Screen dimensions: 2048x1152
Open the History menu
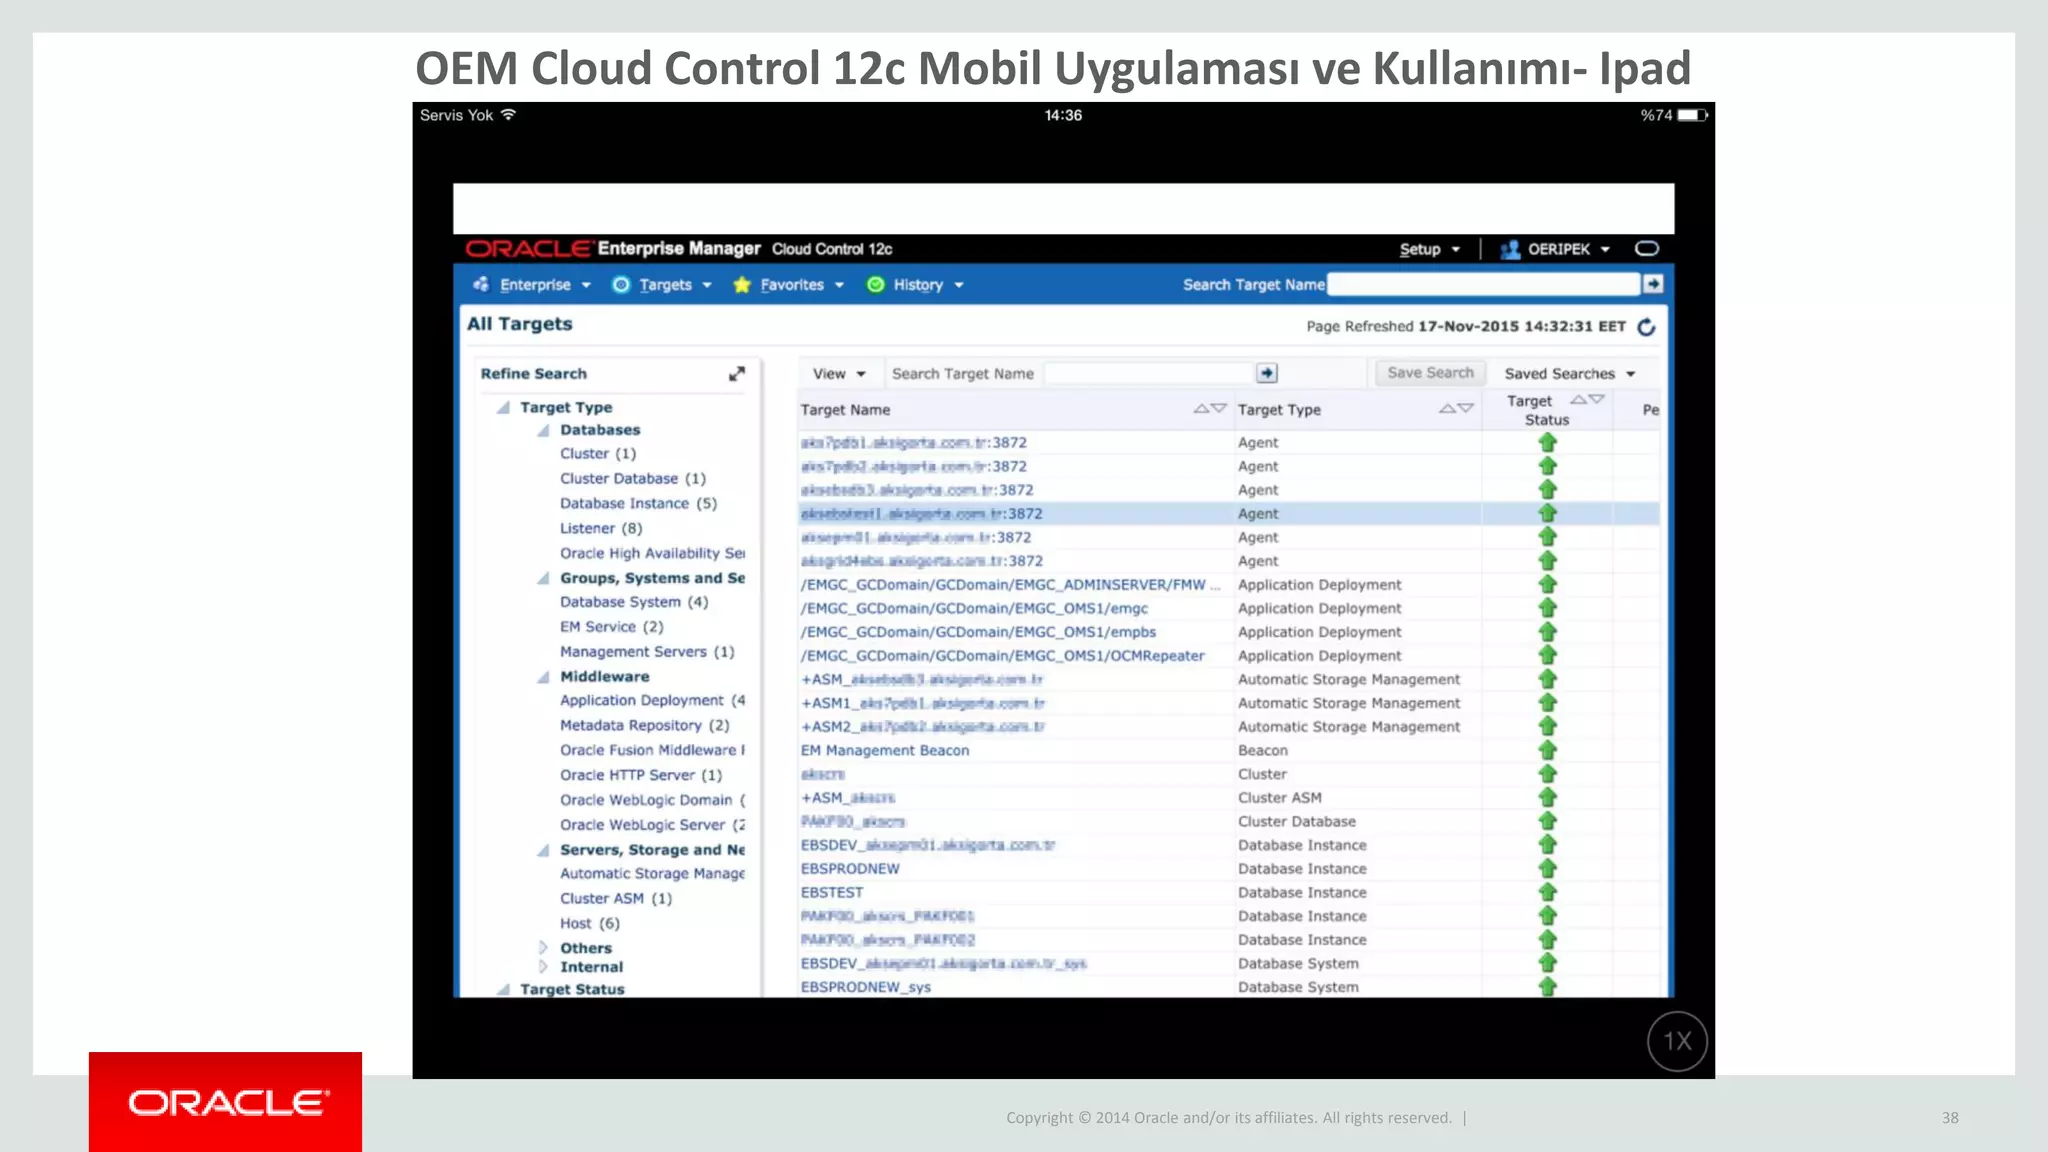(x=928, y=285)
